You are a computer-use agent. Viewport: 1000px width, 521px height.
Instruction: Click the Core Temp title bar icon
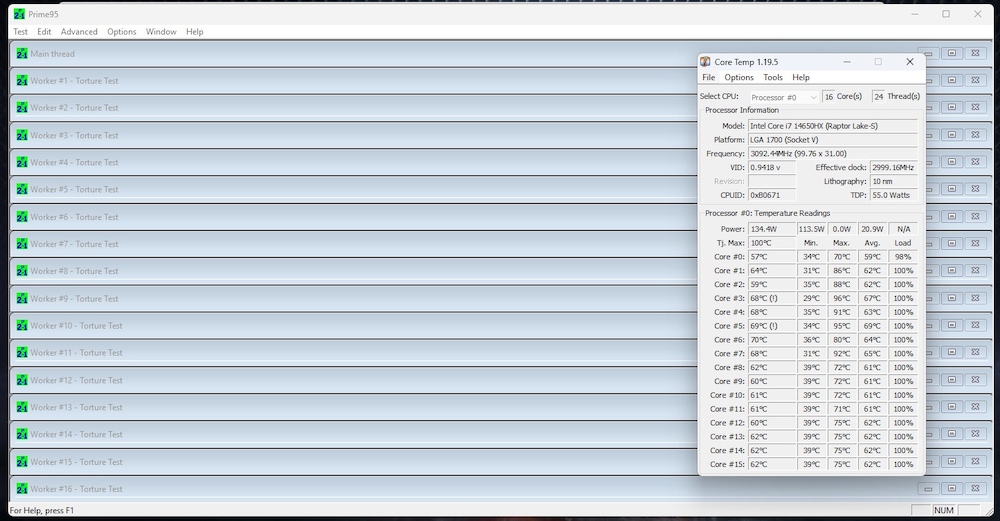click(706, 62)
